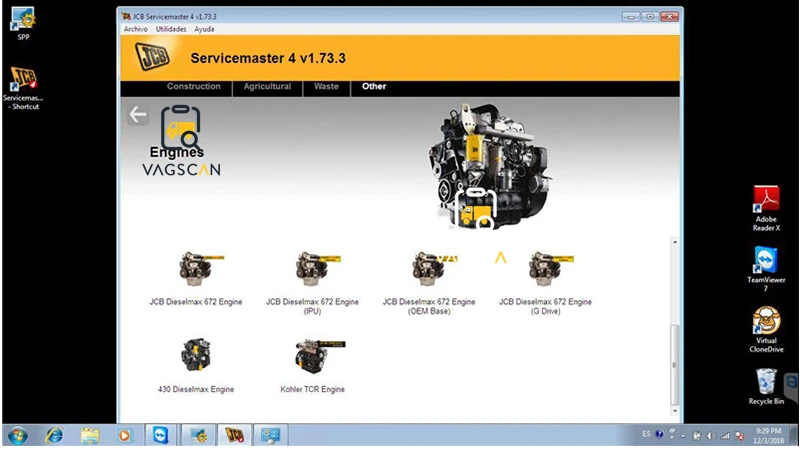Click the JCB logo in header
The image size is (800, 449).
(x=152, y=57)
